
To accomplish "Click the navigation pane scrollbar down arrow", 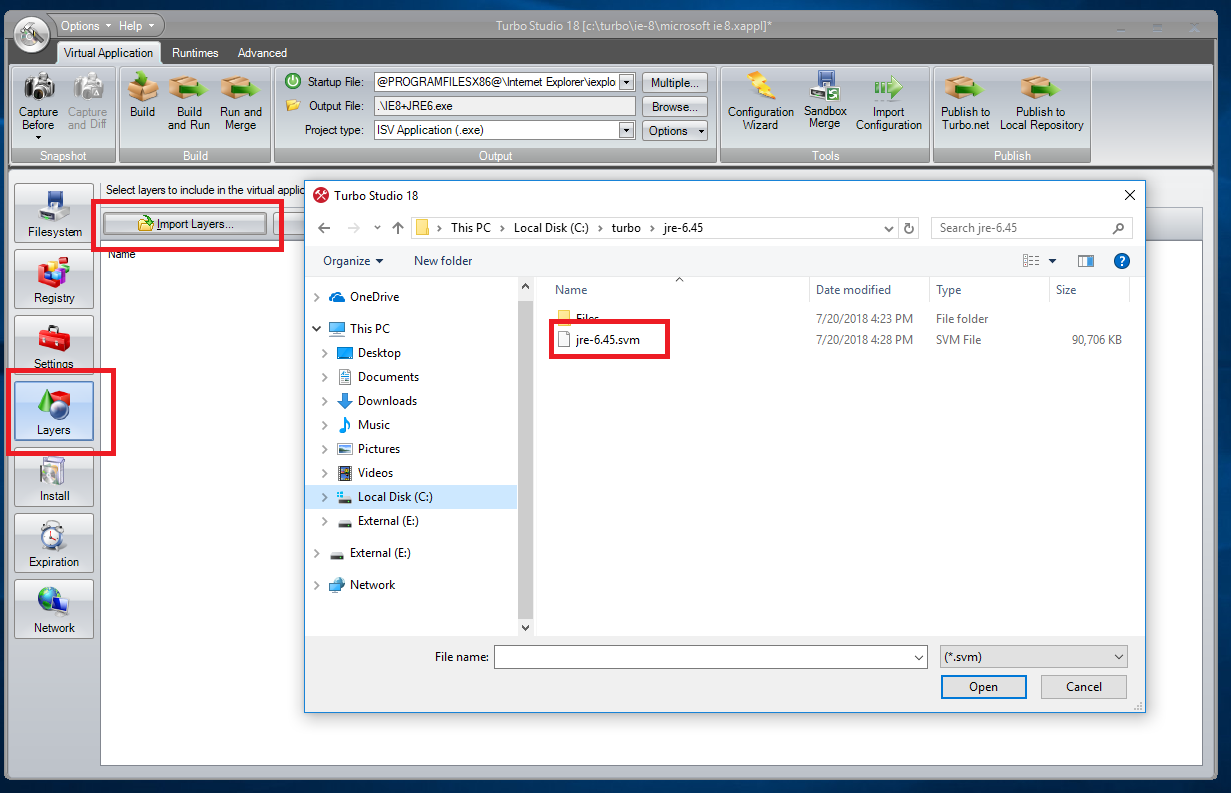I will tap(526, 628).
